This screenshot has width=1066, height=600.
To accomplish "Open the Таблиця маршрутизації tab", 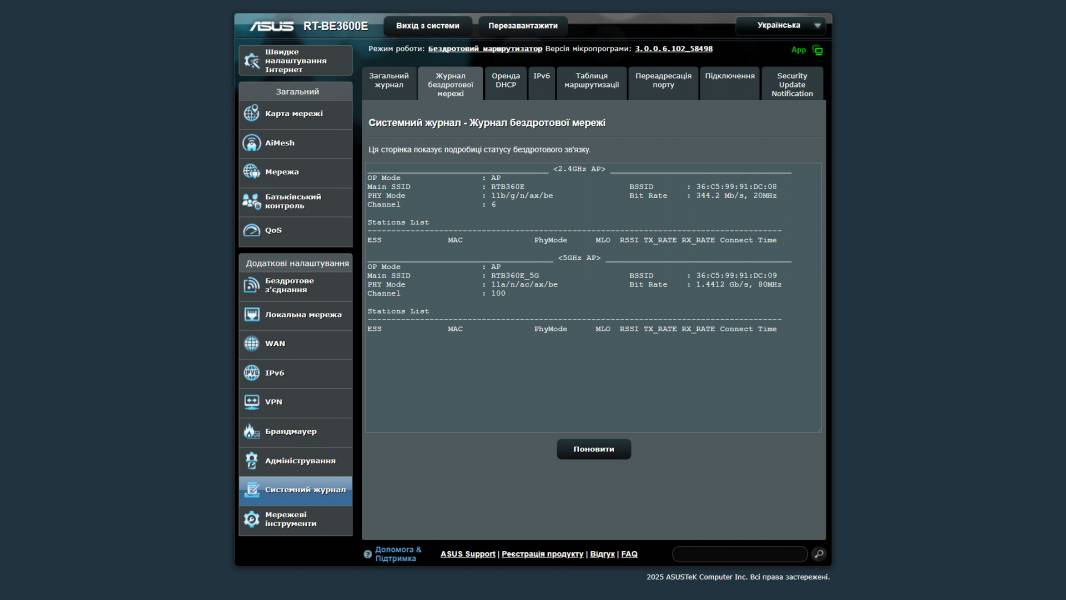I will (591, 84).
